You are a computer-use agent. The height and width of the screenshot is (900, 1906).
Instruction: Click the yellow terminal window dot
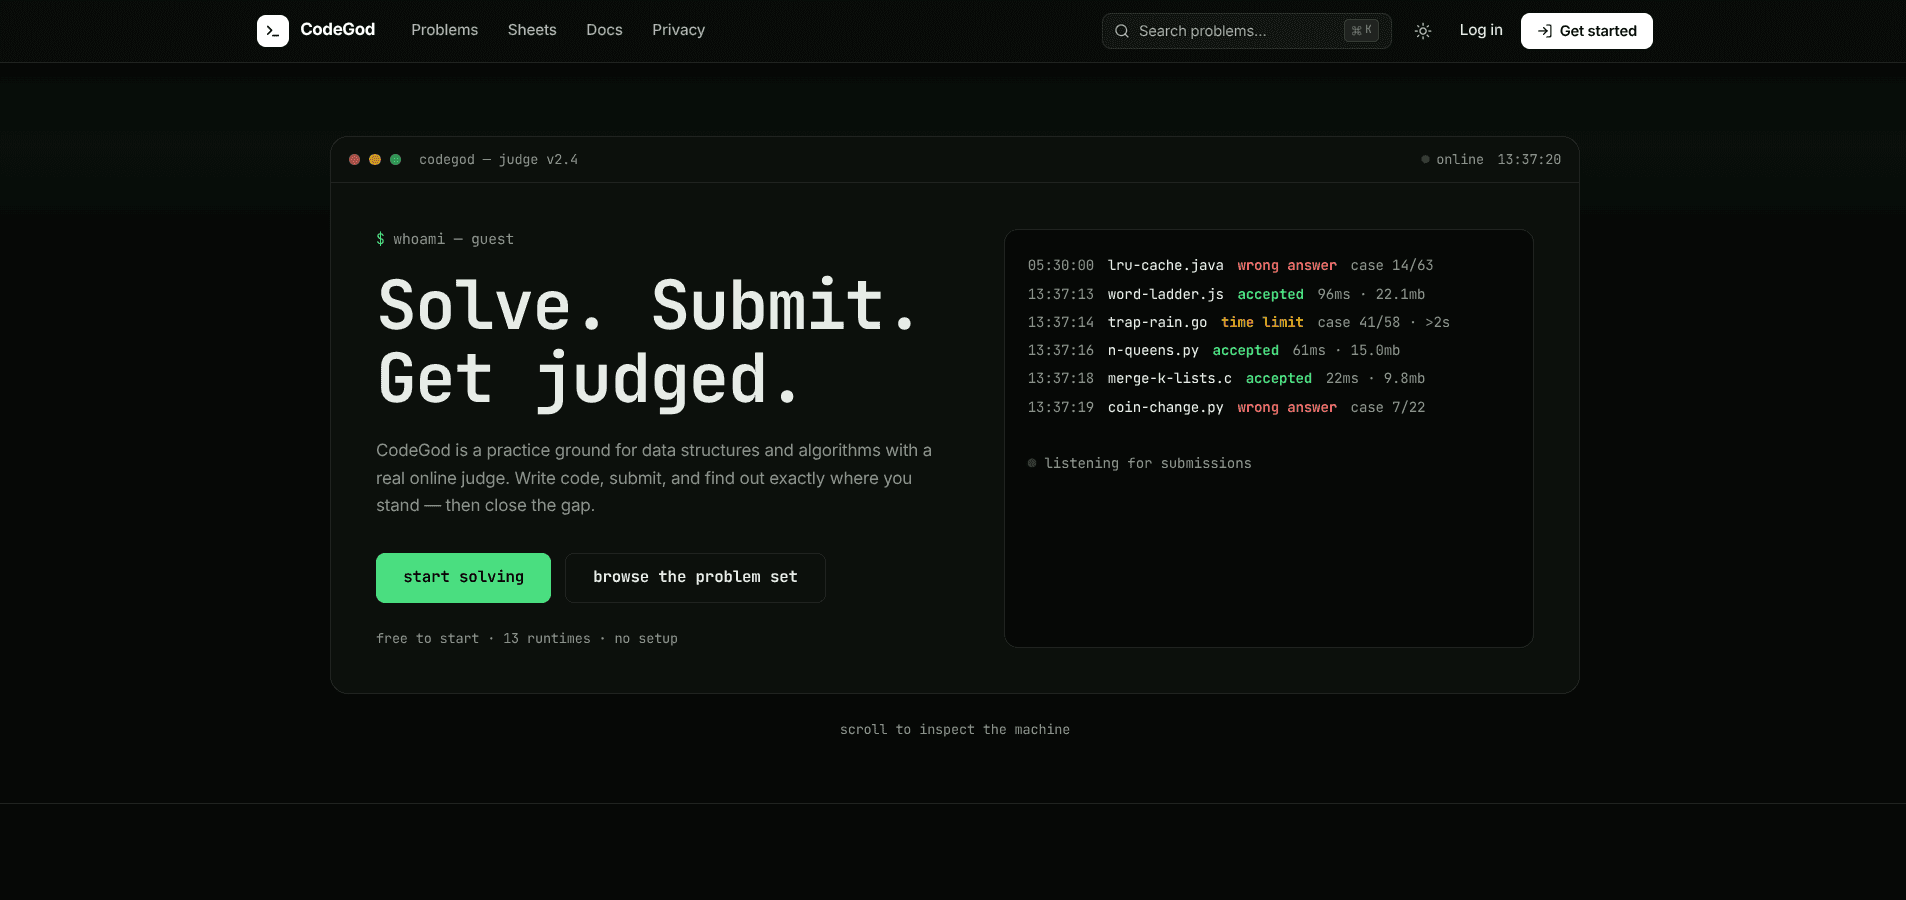[x=375, y=159]
